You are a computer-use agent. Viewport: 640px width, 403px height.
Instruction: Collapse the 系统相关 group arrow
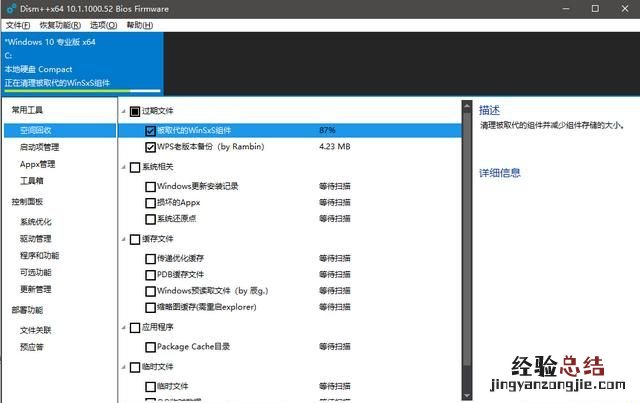pyautogui.click(x=124, y=167)
